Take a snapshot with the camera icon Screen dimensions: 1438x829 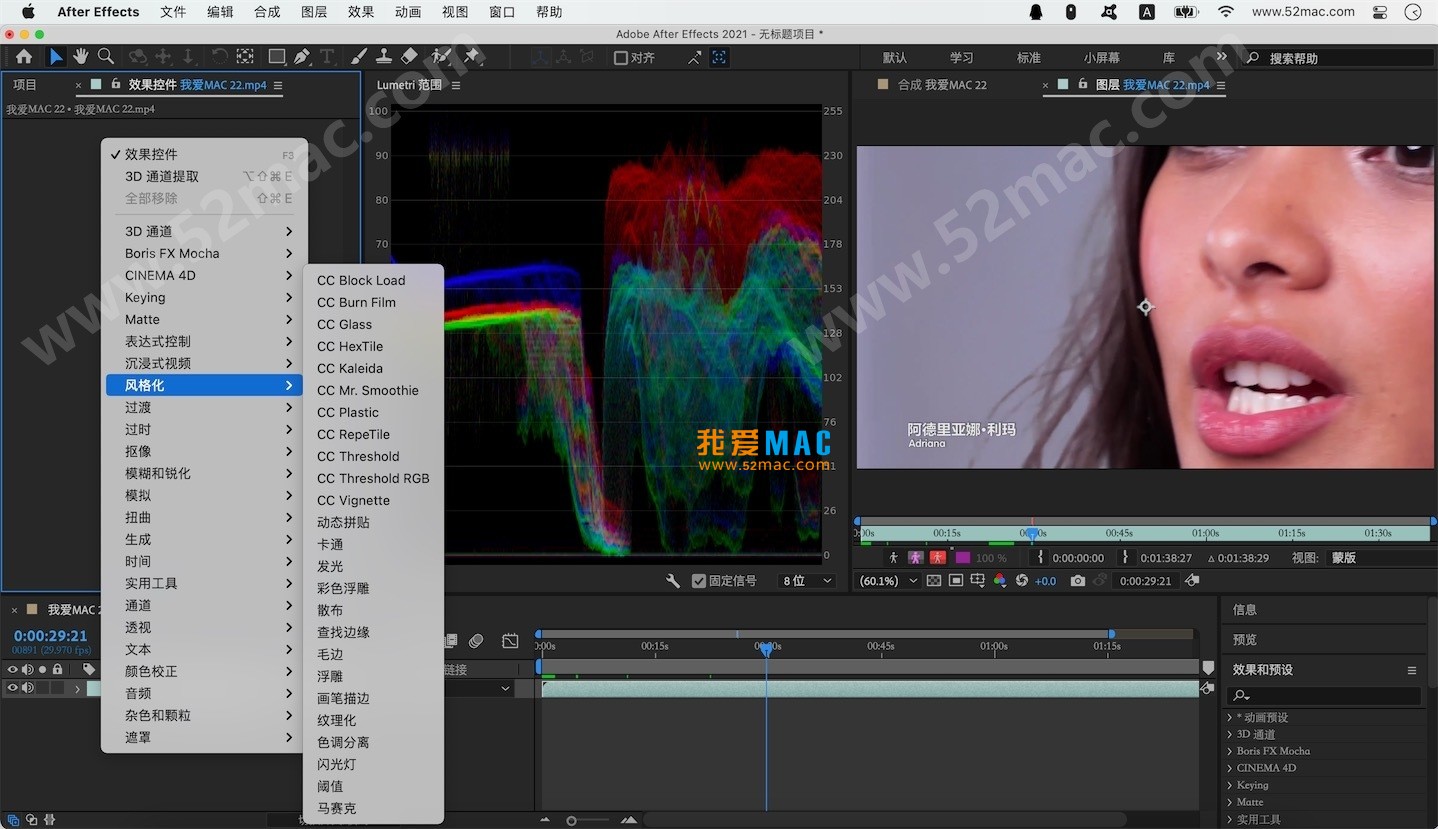1077,581
